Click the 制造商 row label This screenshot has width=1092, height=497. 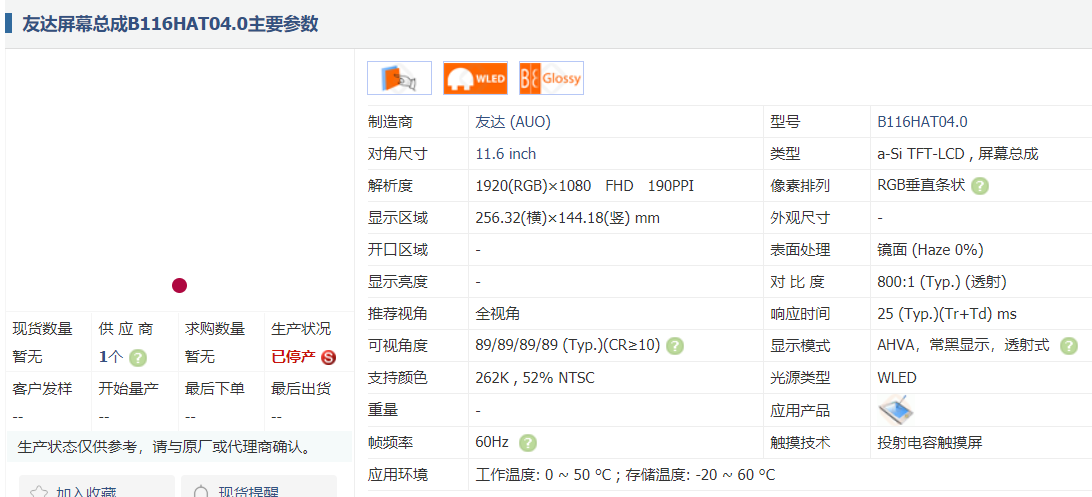pyautogui.click(x=390, y=122)
